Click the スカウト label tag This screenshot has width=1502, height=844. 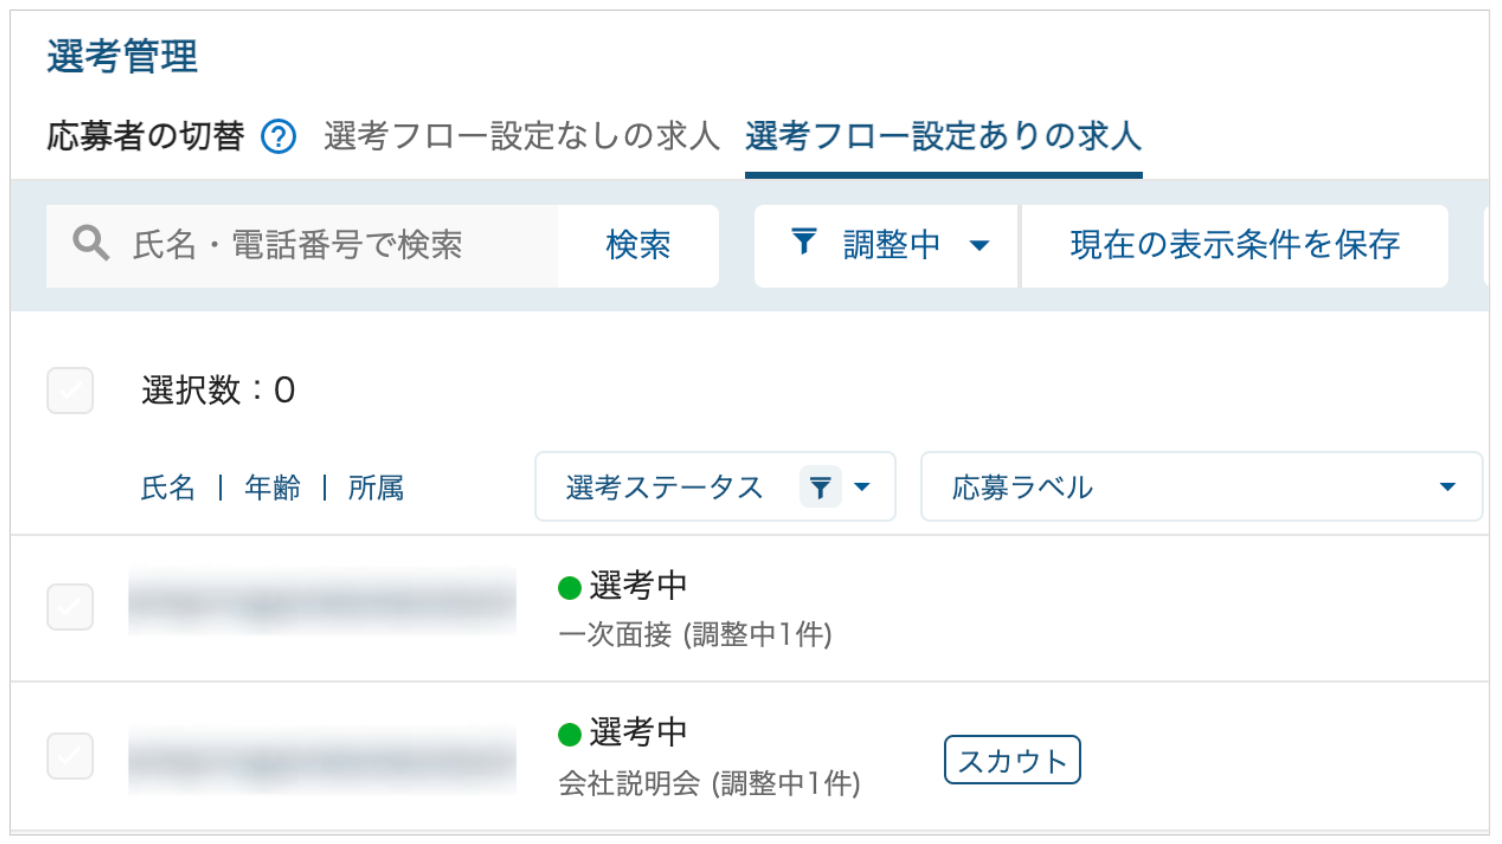pyautogui.click(x=1012, y=761)
